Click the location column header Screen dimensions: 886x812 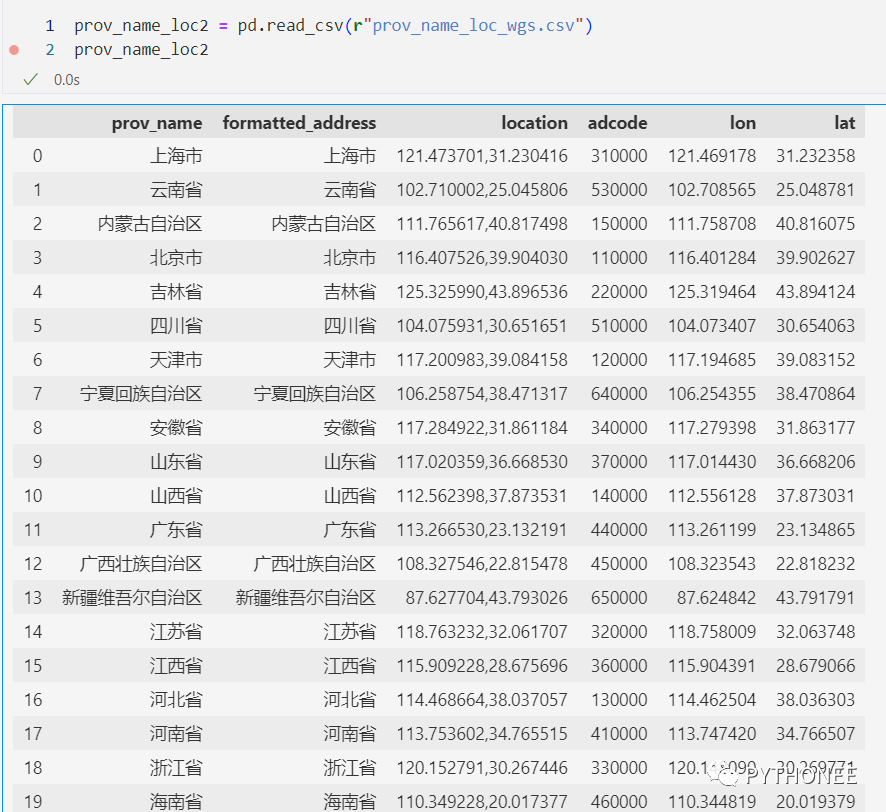coord(534,123)
